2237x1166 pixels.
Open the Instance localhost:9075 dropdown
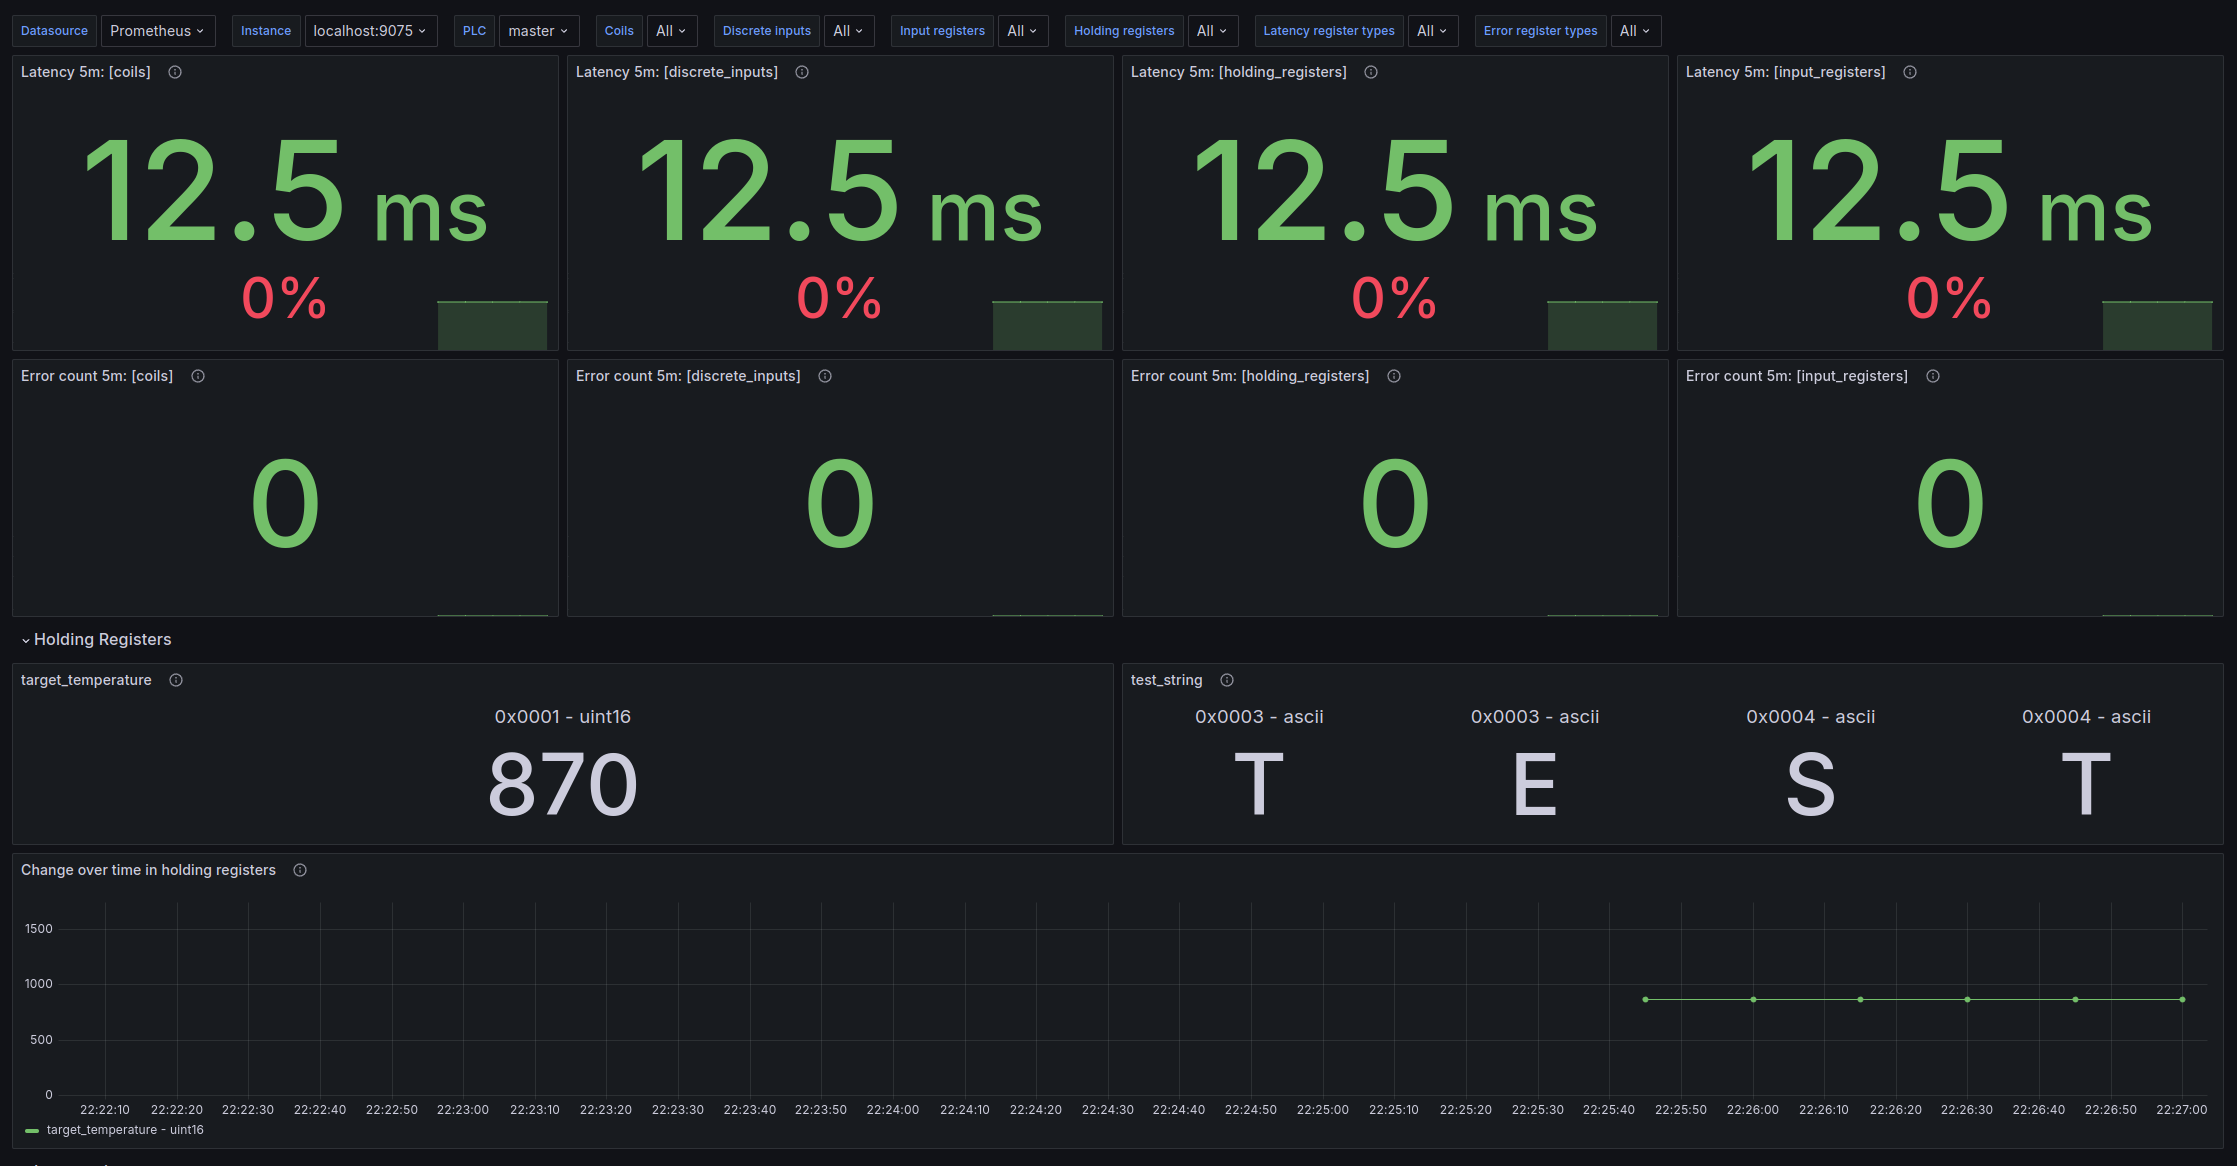point(370,31)
